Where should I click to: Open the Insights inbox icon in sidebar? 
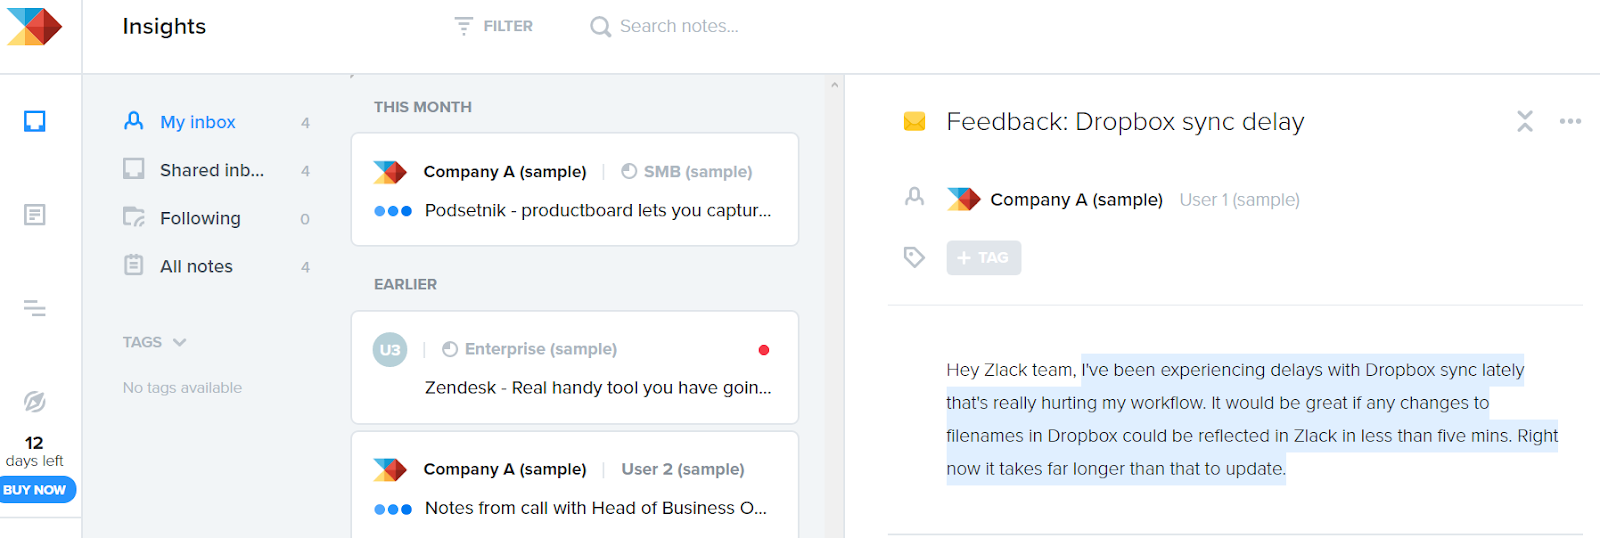[x=35, y=122]
